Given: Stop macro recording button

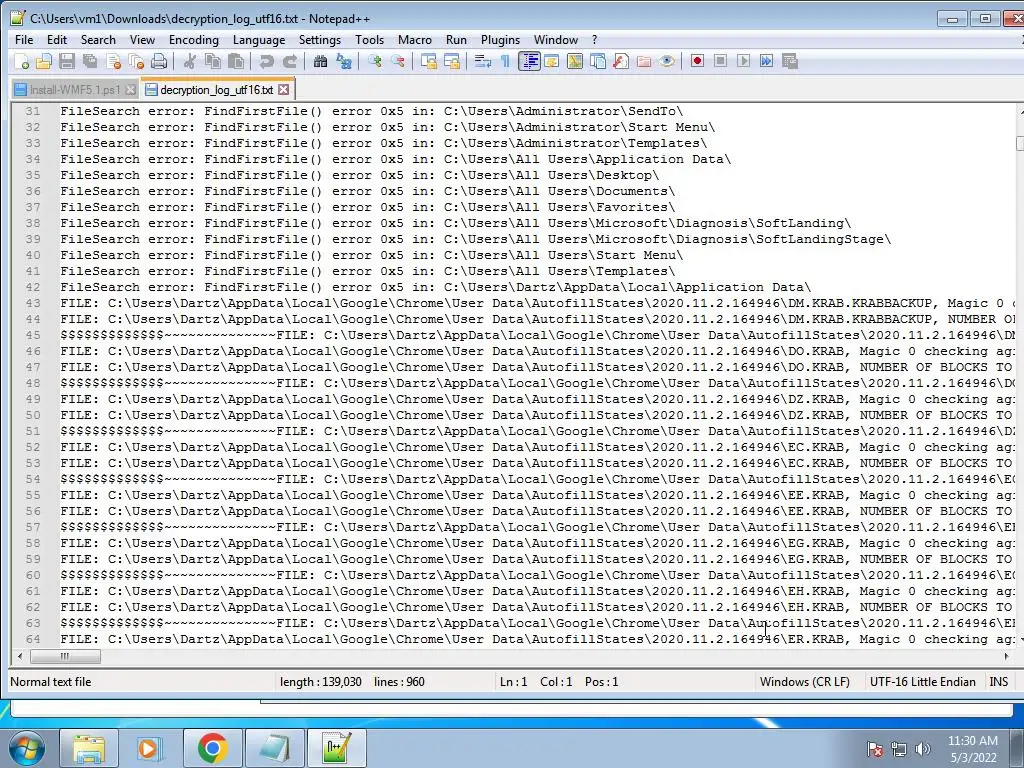Looking at the screenshot, I should 720,61.
